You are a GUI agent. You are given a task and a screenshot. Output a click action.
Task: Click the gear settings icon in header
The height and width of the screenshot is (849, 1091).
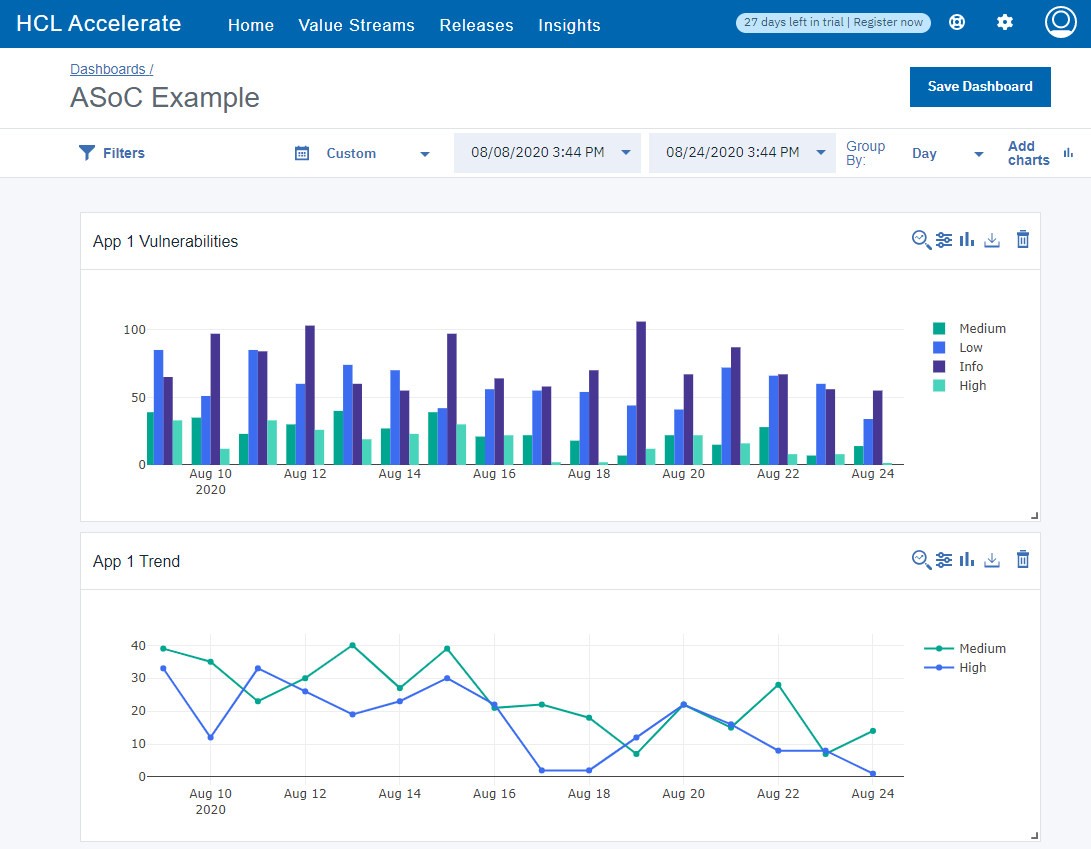[x=1005, y=22]
